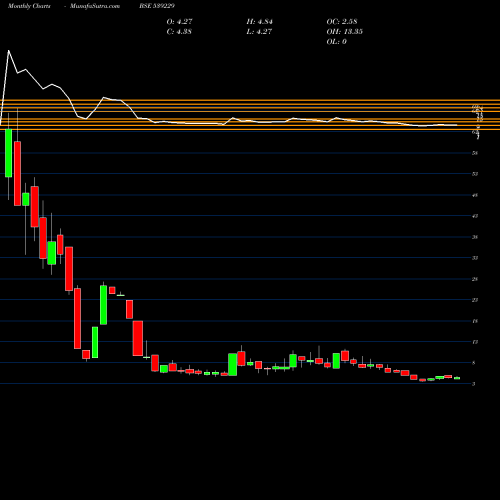Click the last green candlestick on the chart
Viewport: 500px width, 500px height.
[x=457, y=378]
